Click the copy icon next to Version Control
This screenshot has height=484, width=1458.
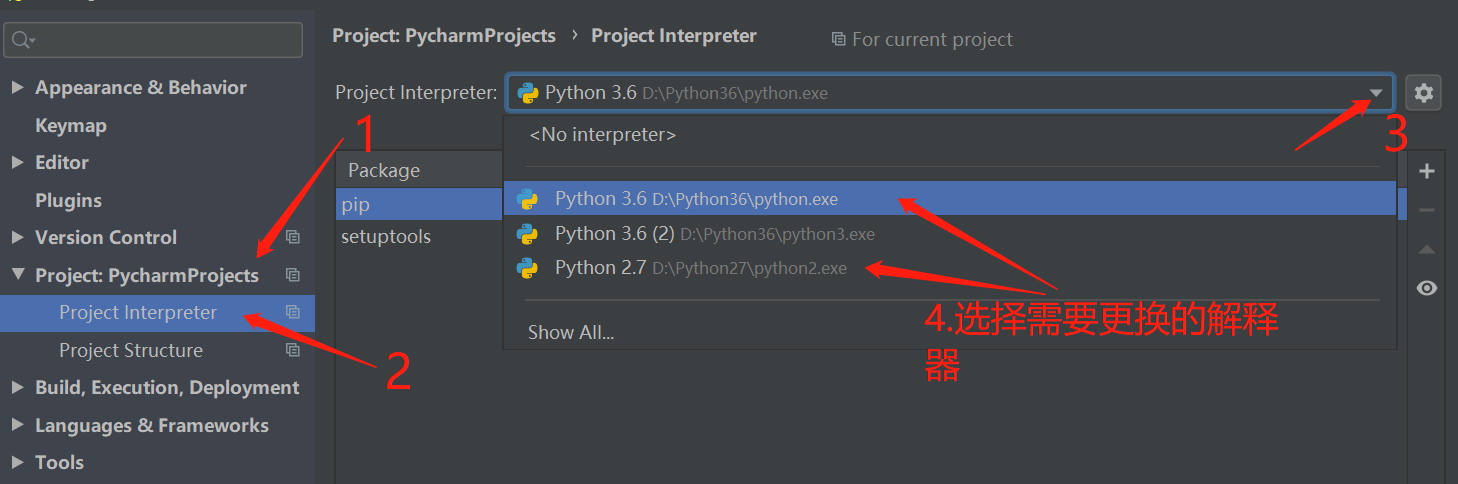(293, 238)
